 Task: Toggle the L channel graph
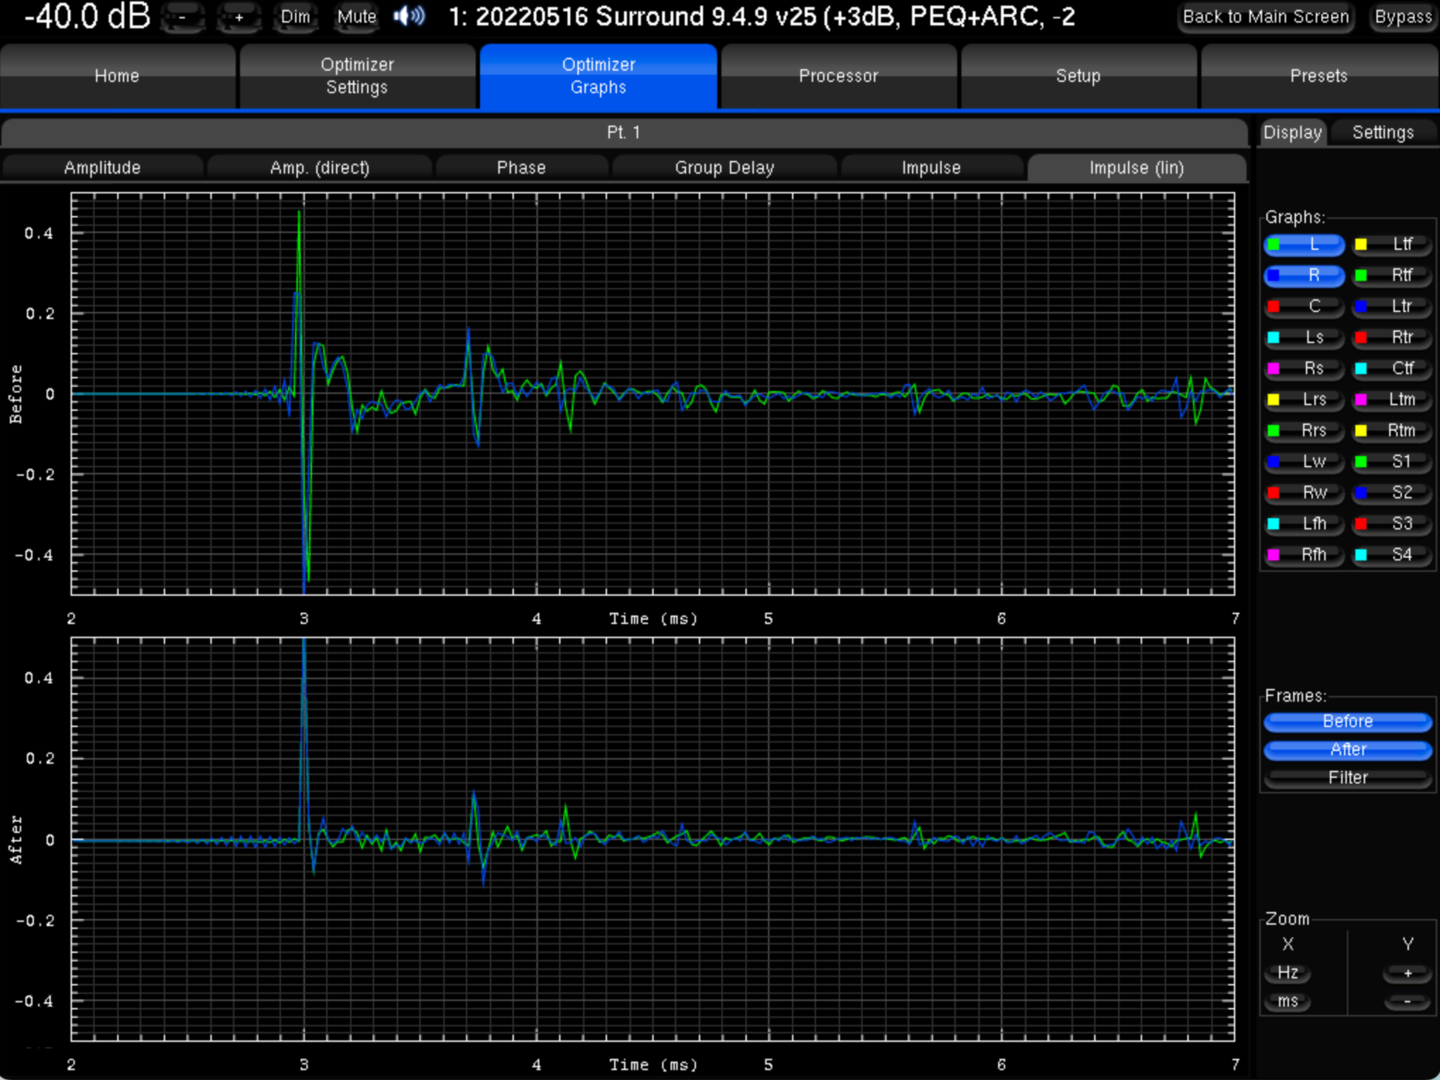coord(1304,245)
